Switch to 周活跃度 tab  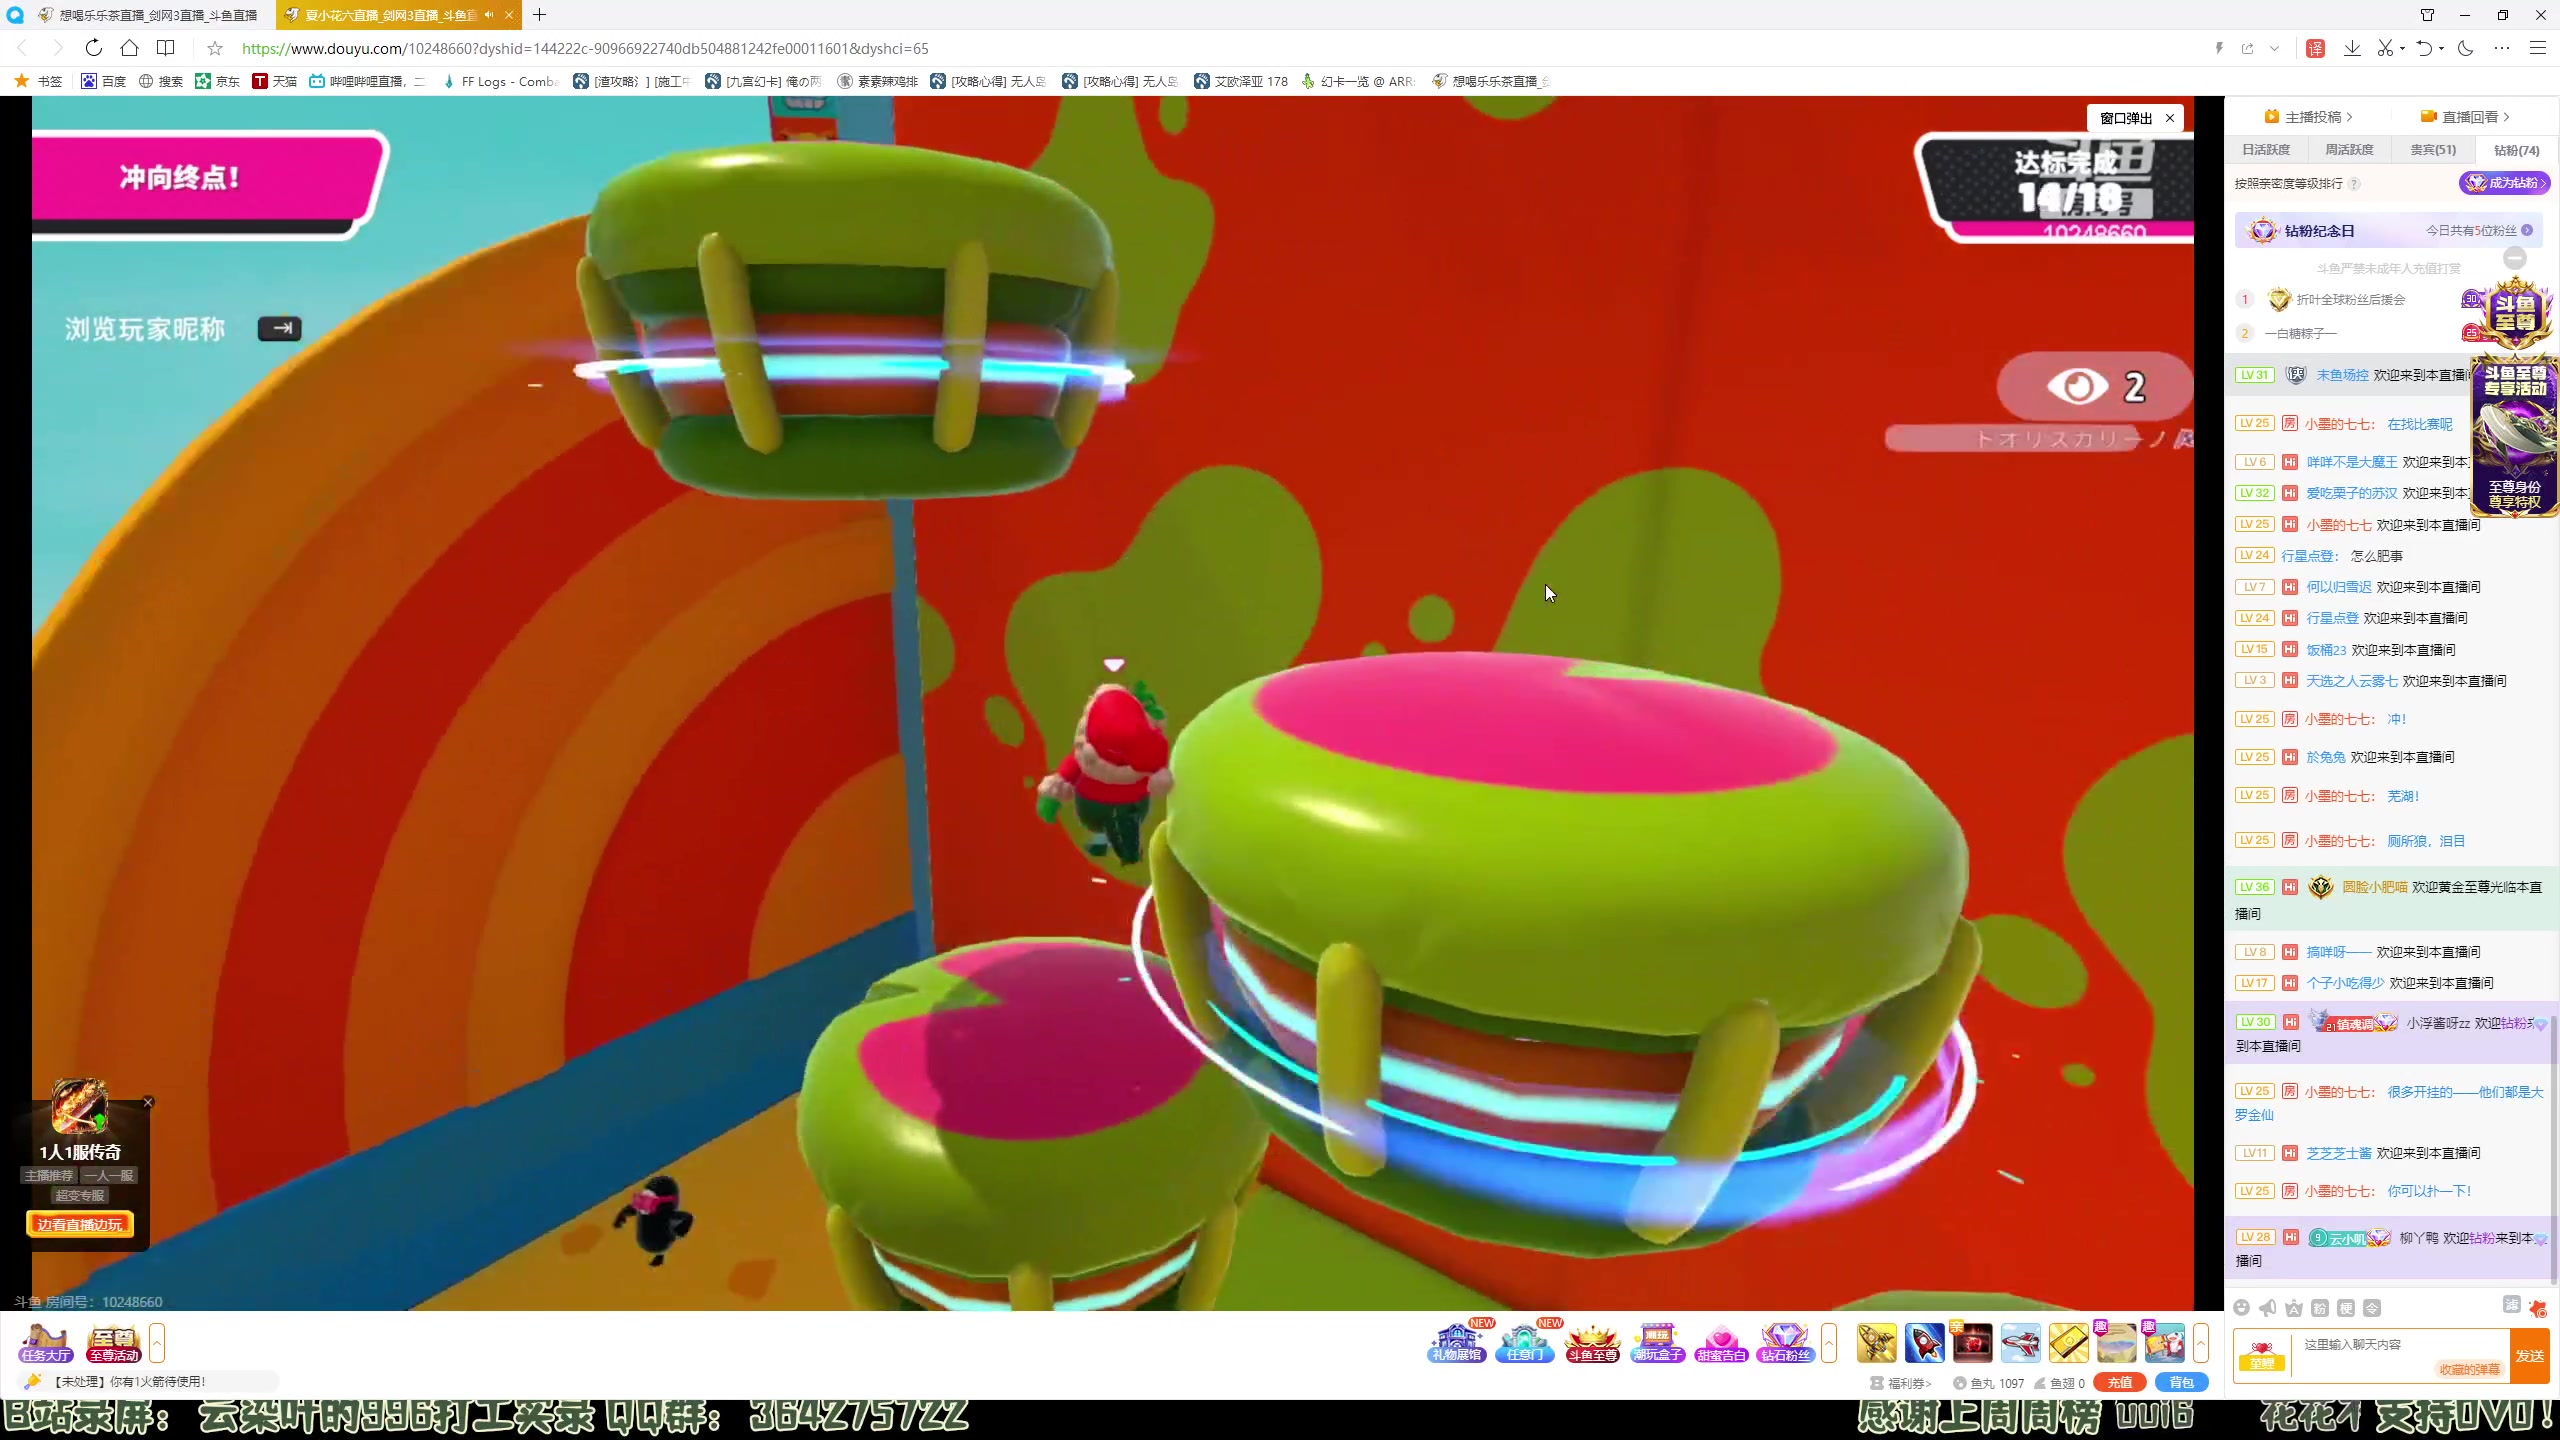pyautogui.click(x=2349, y=150)
